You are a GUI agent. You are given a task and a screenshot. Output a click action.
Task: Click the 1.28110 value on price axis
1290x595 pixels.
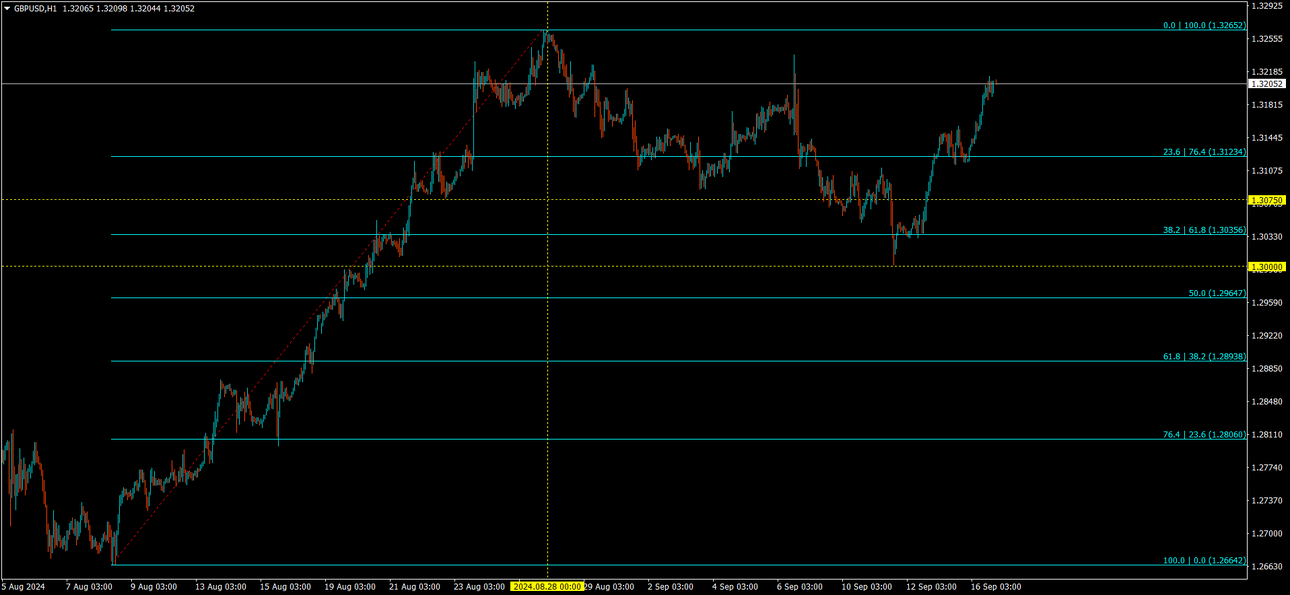click(1267, 435)
